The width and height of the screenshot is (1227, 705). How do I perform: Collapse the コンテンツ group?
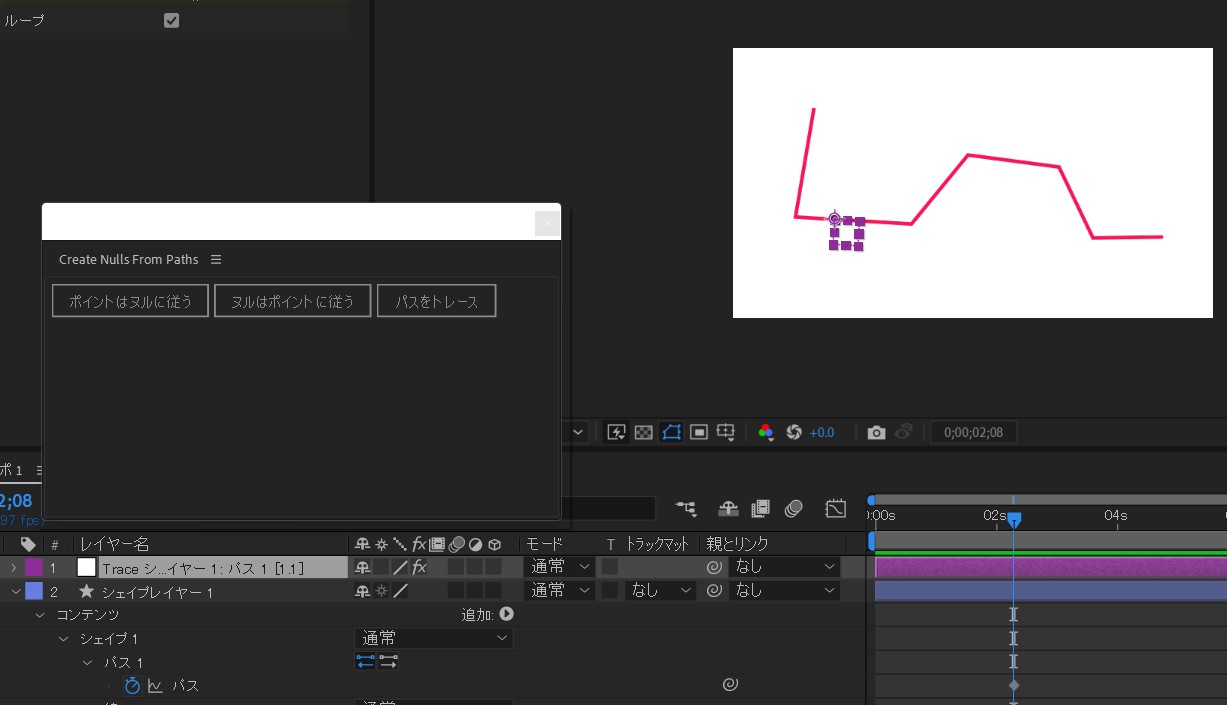(x=41, y=615)
